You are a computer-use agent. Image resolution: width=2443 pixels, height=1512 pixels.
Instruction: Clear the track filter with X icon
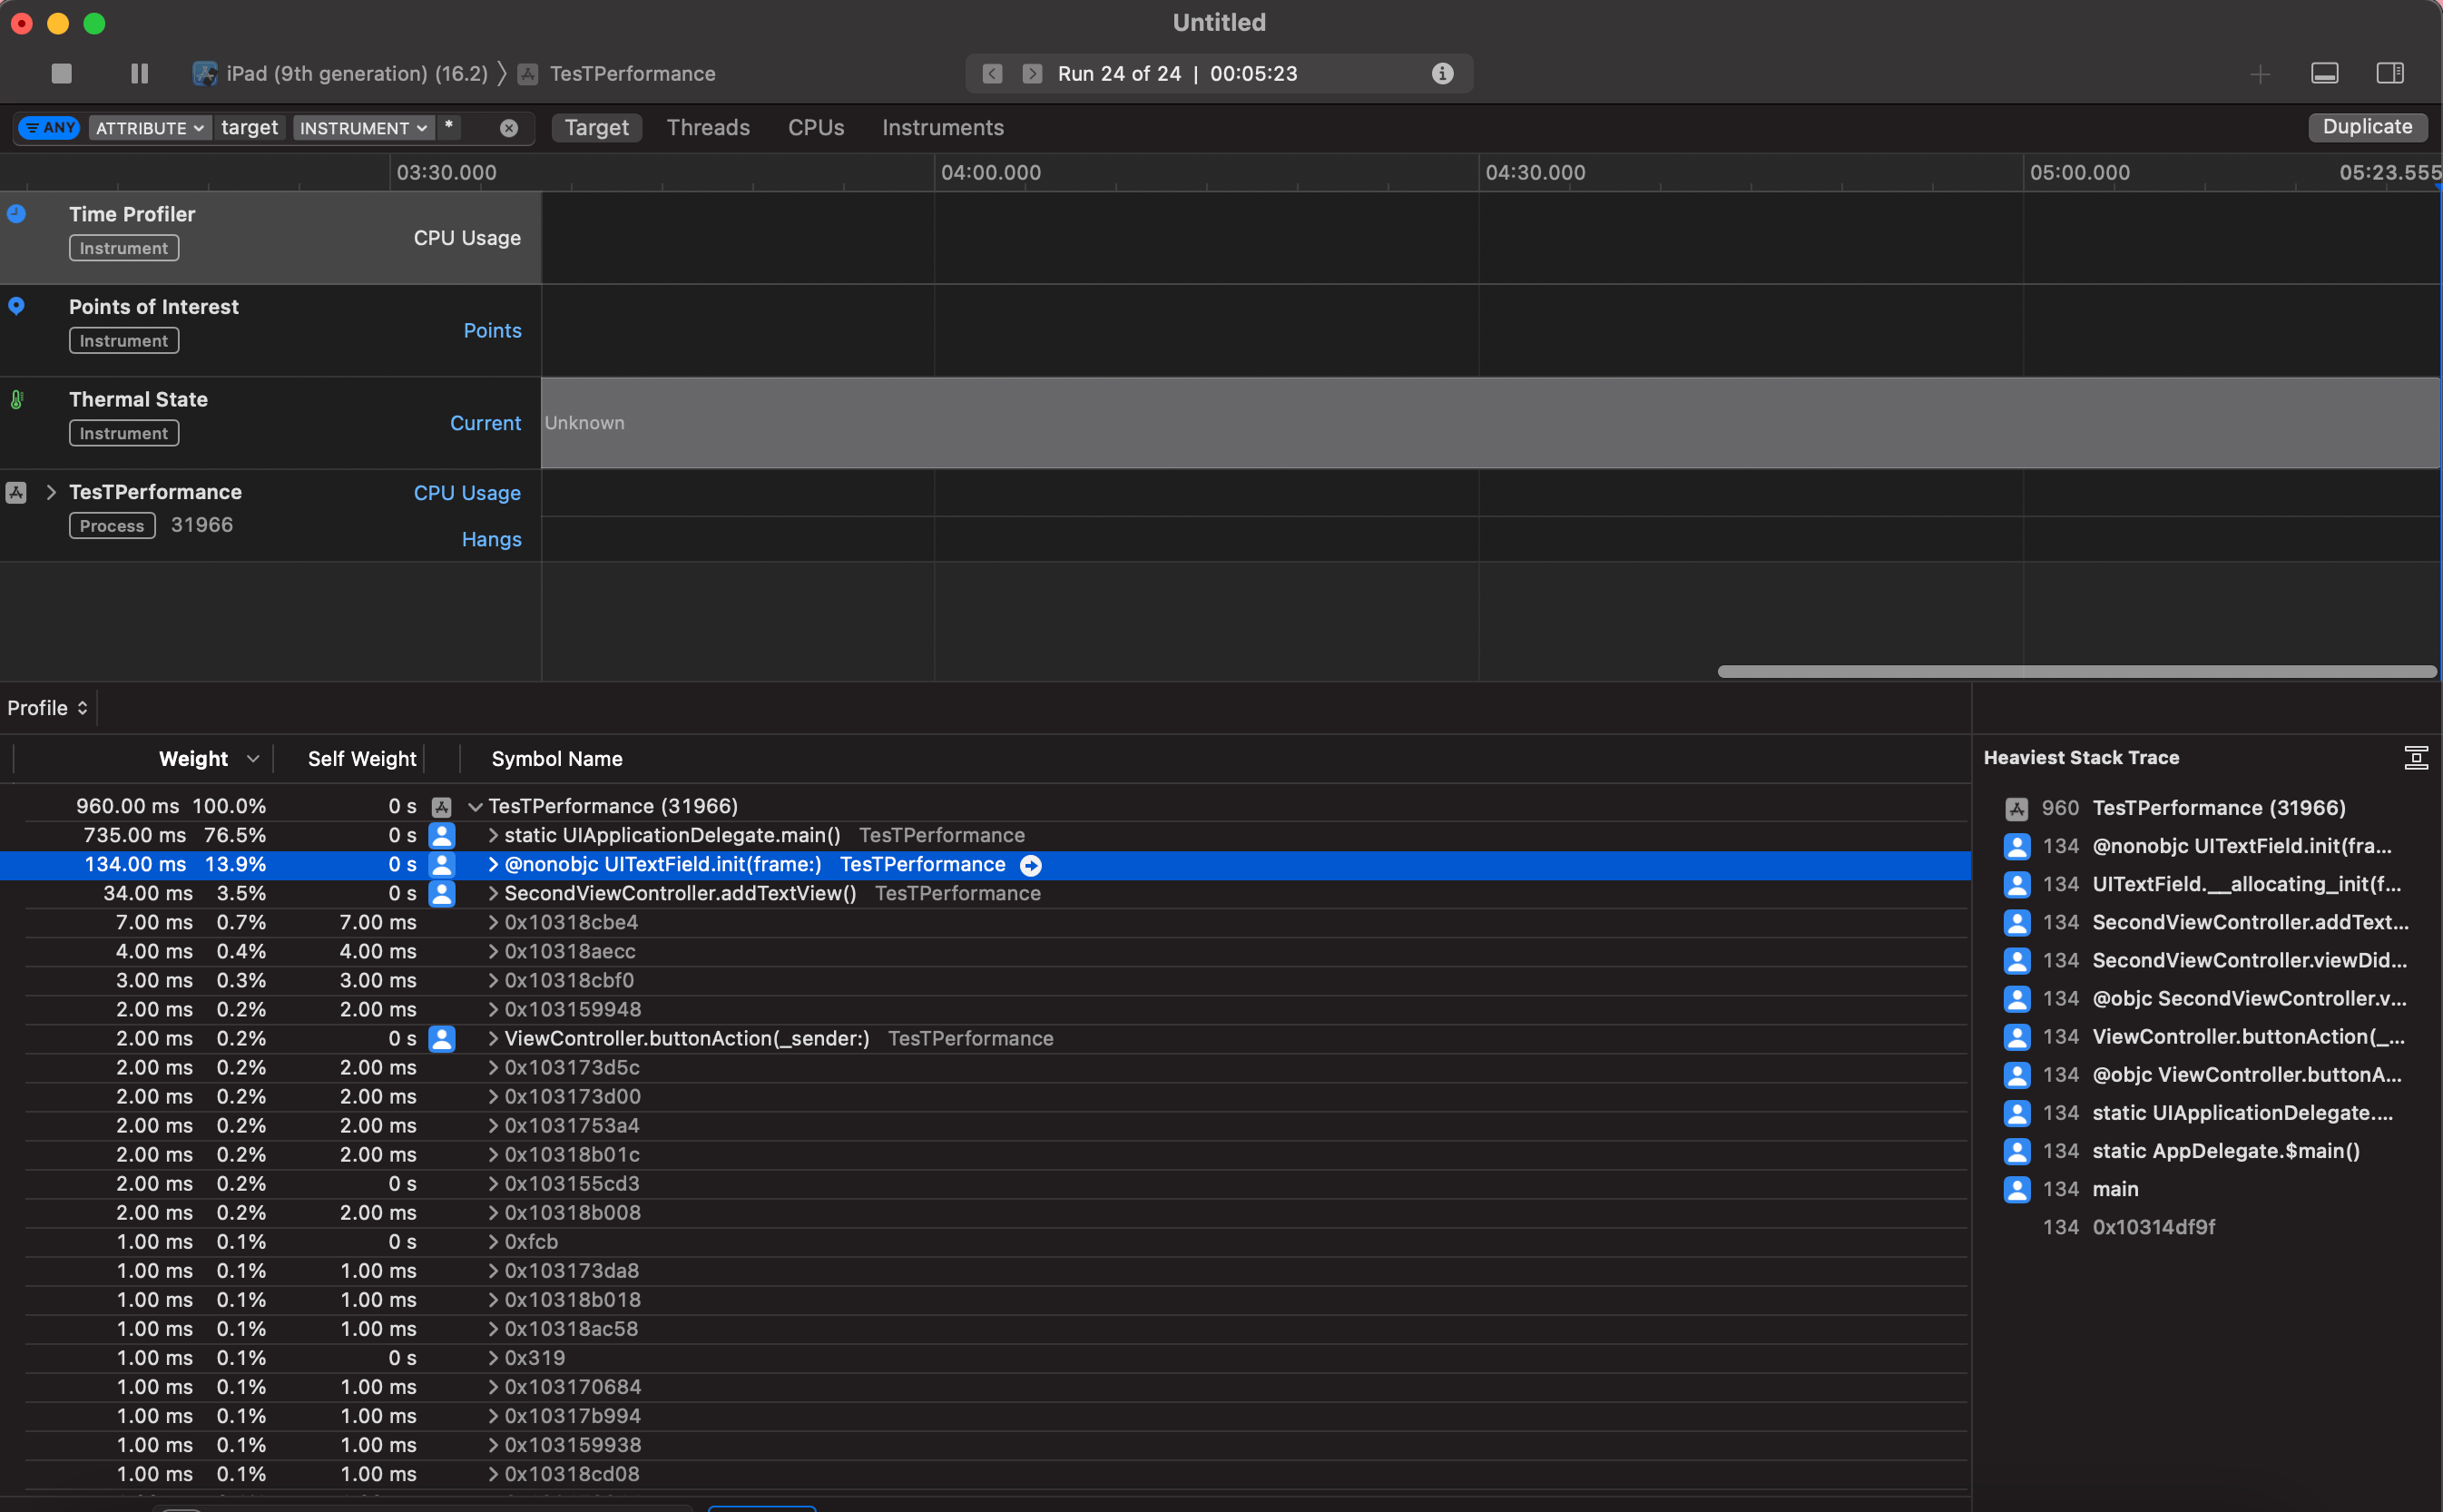(509, 128)
